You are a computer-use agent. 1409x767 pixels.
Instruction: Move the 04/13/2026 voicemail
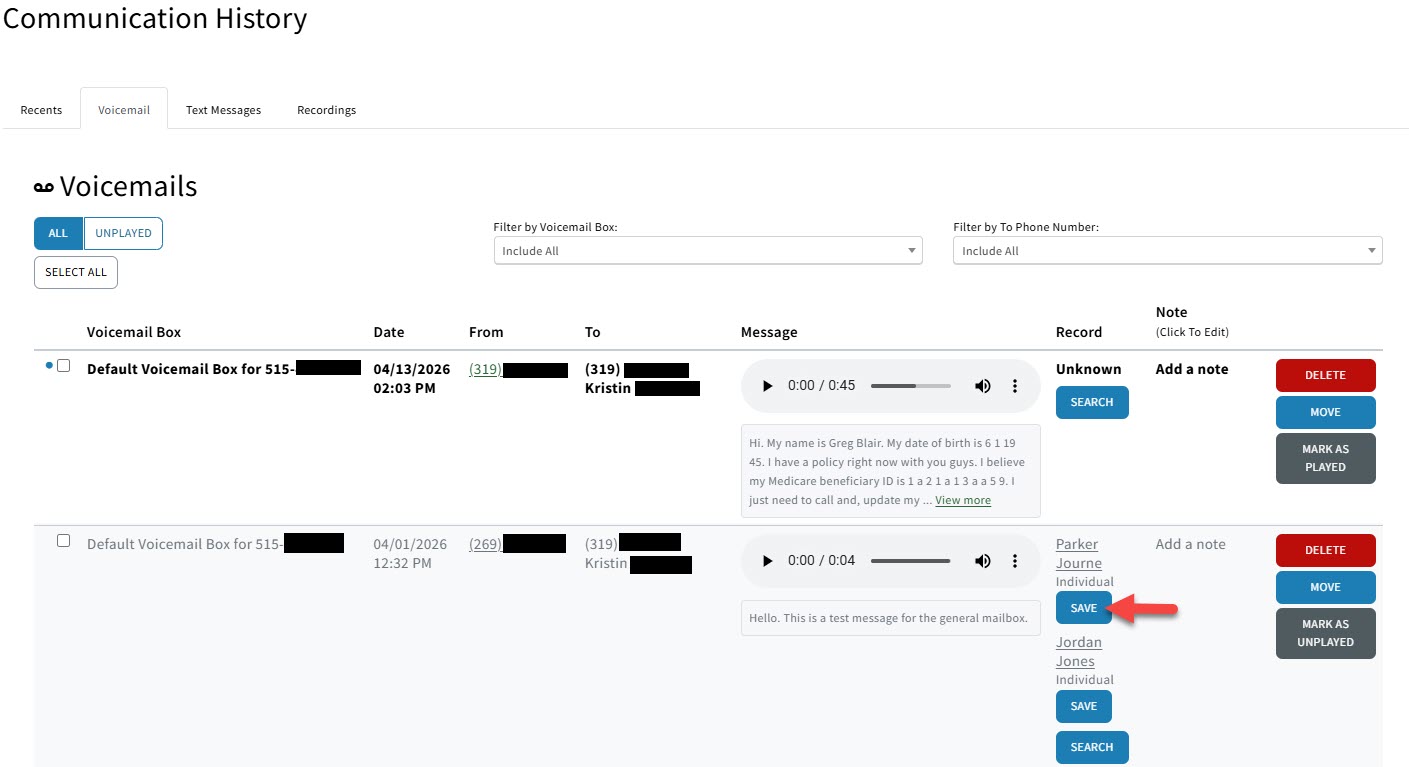point(1325,412)
